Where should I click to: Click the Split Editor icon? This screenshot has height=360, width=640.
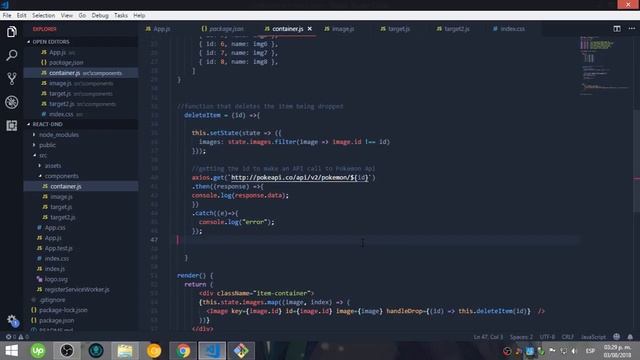617,29
